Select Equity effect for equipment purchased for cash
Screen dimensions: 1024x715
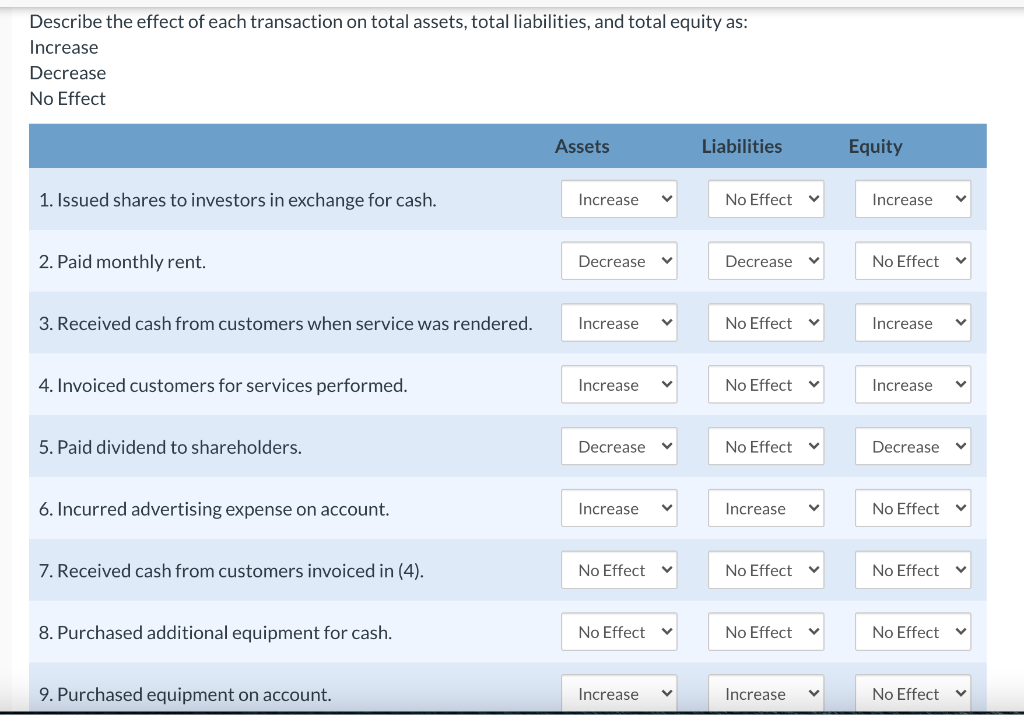[913, 631]
